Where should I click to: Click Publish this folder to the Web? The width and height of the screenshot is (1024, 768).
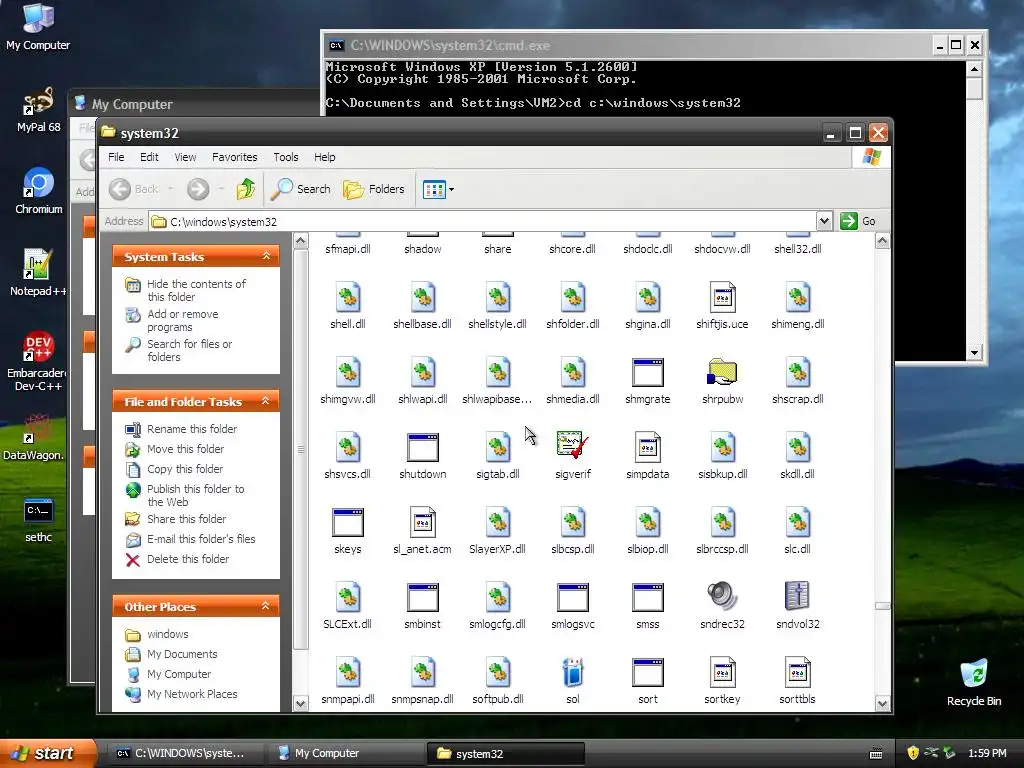196,495
